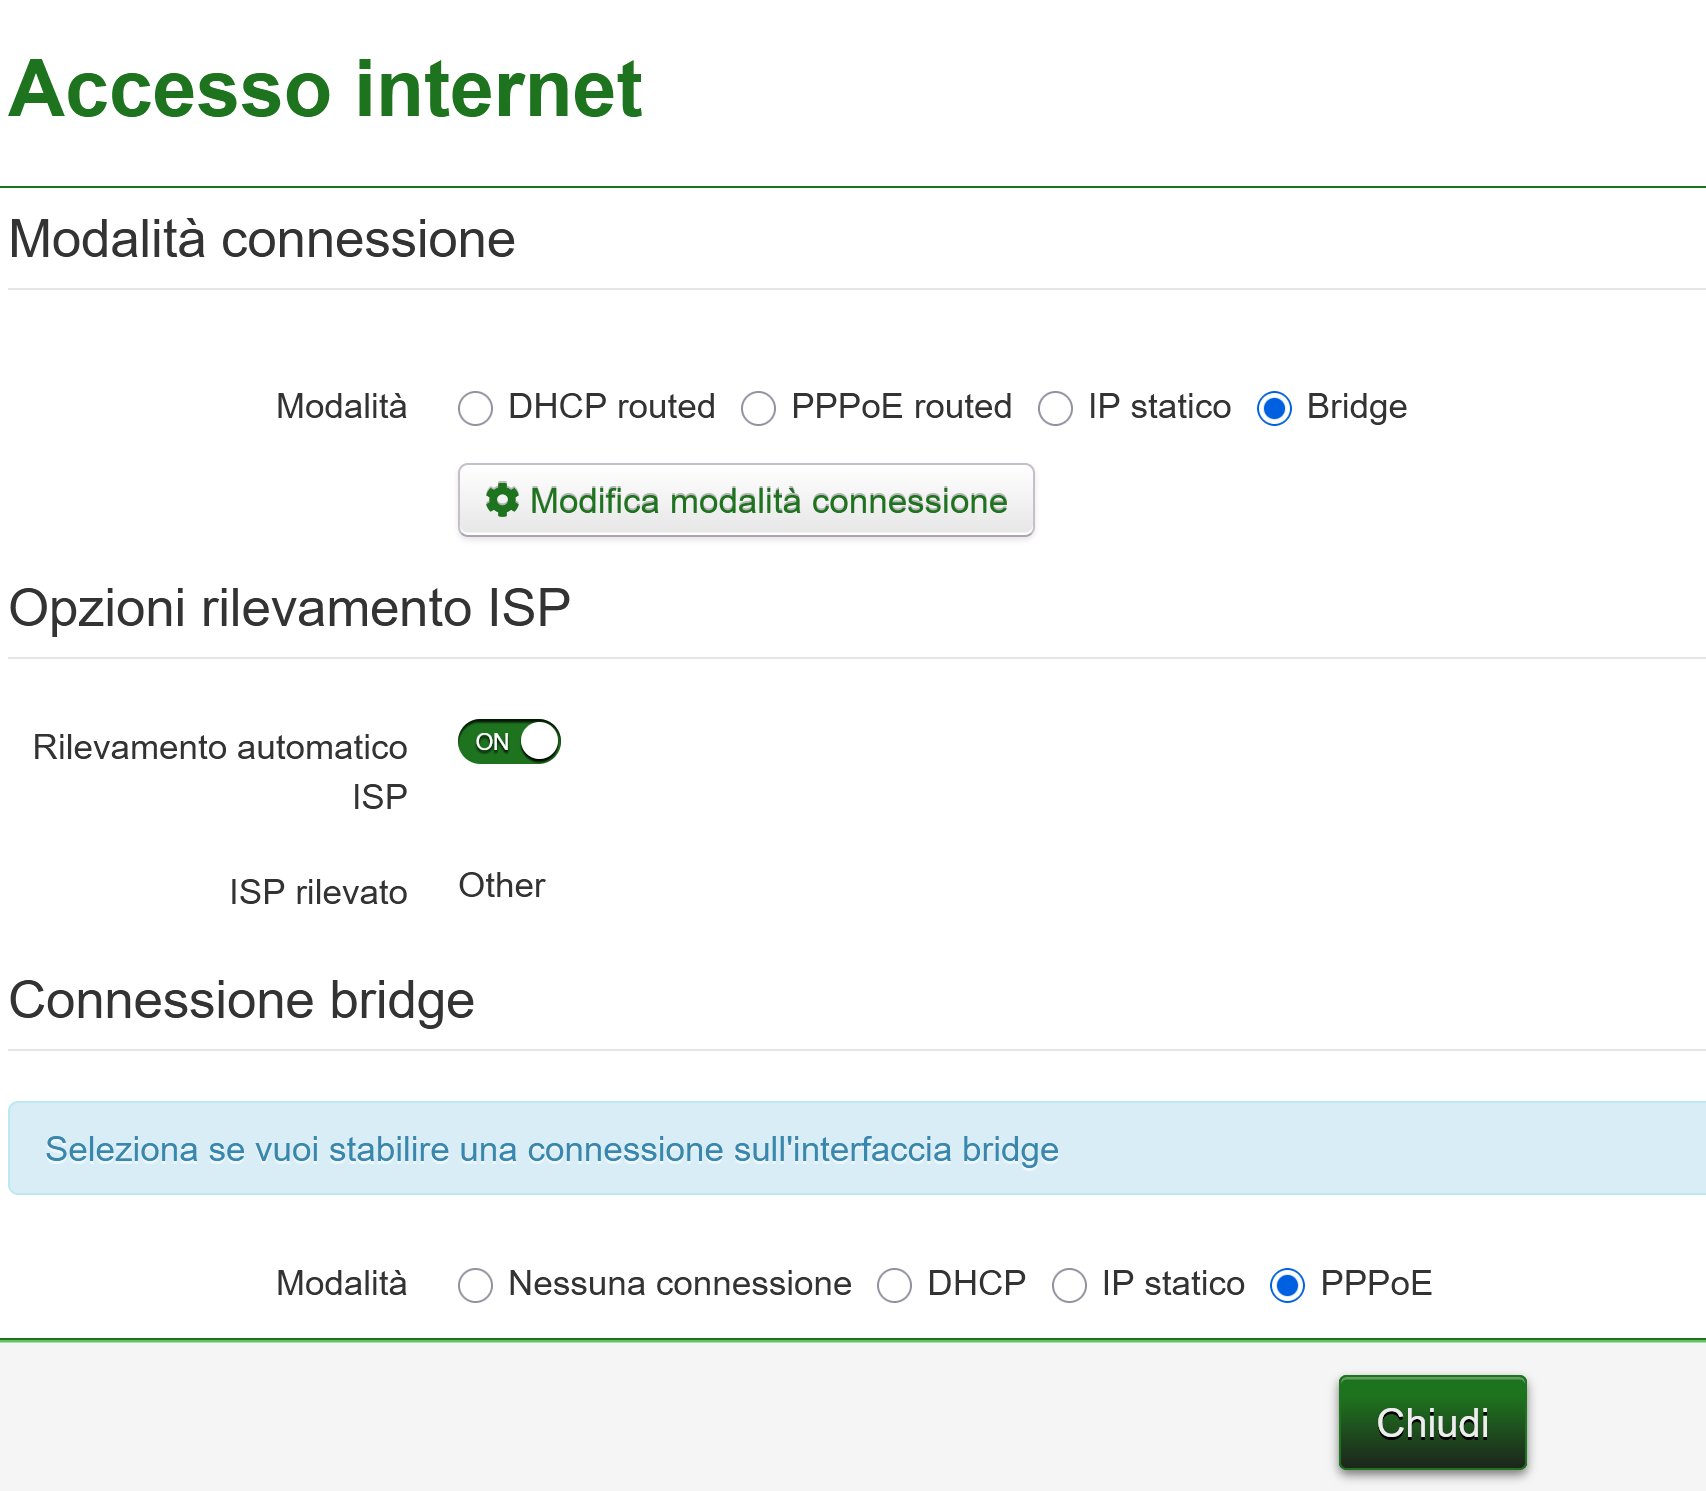Screen dimensions: 1706x1491
Task: Toggle the Rilevamento automatico ISP switch
Action: coord(509,742)
